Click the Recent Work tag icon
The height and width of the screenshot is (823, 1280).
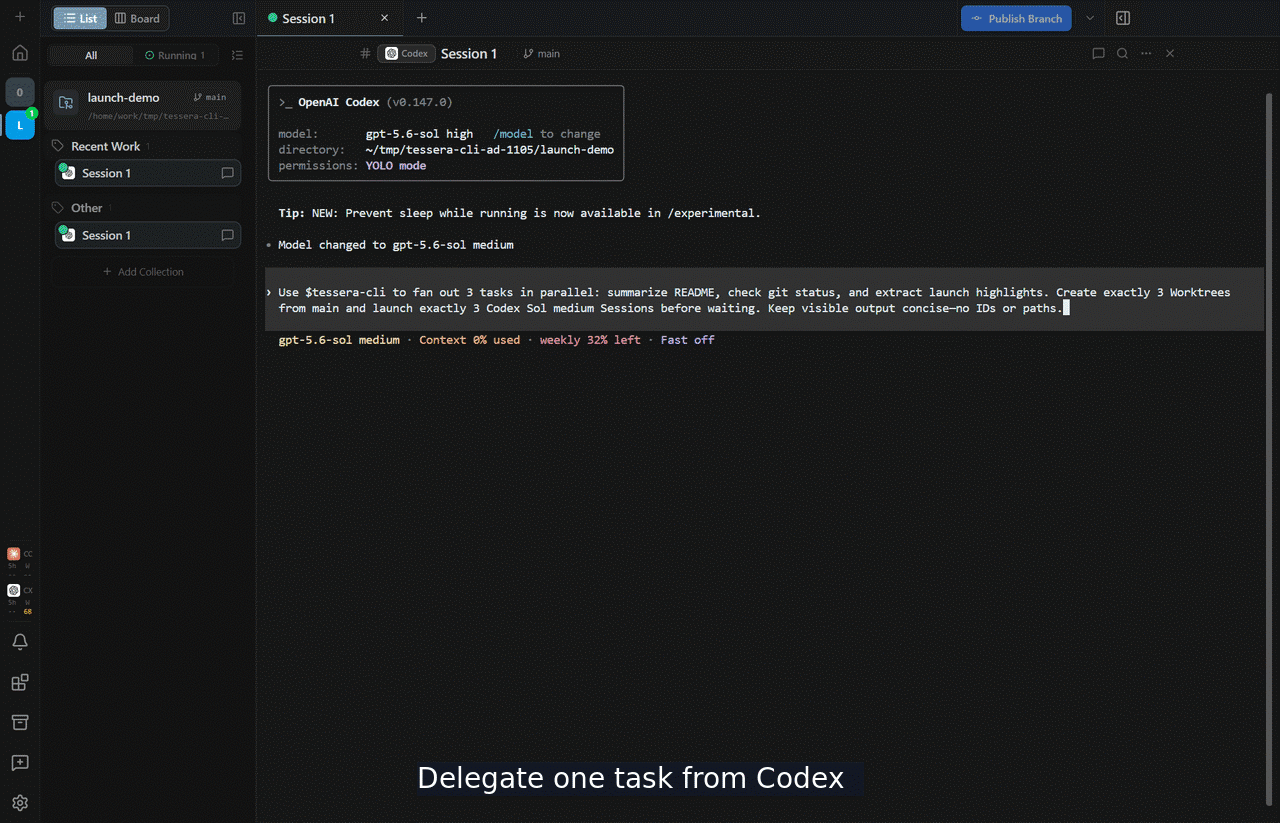click(58, 146)
